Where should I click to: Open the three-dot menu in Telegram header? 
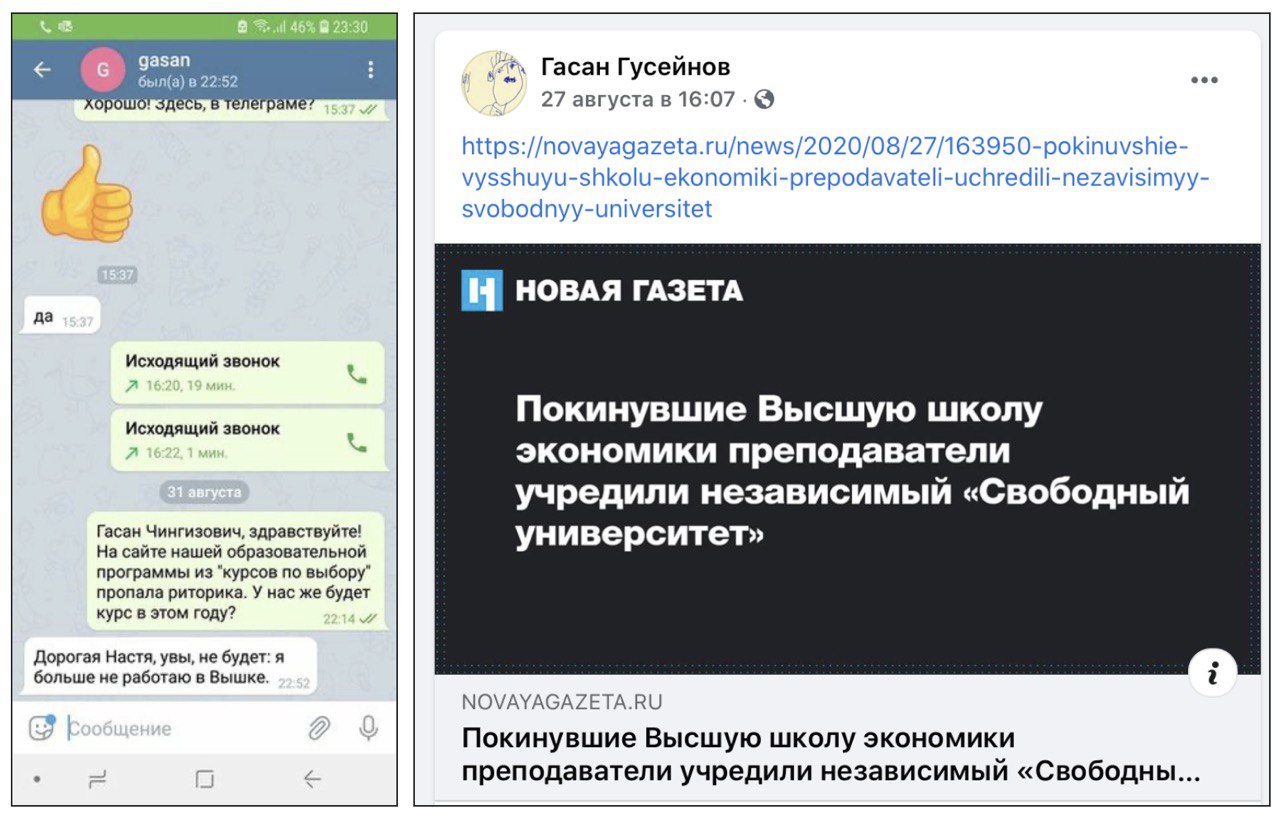point(371,70)
